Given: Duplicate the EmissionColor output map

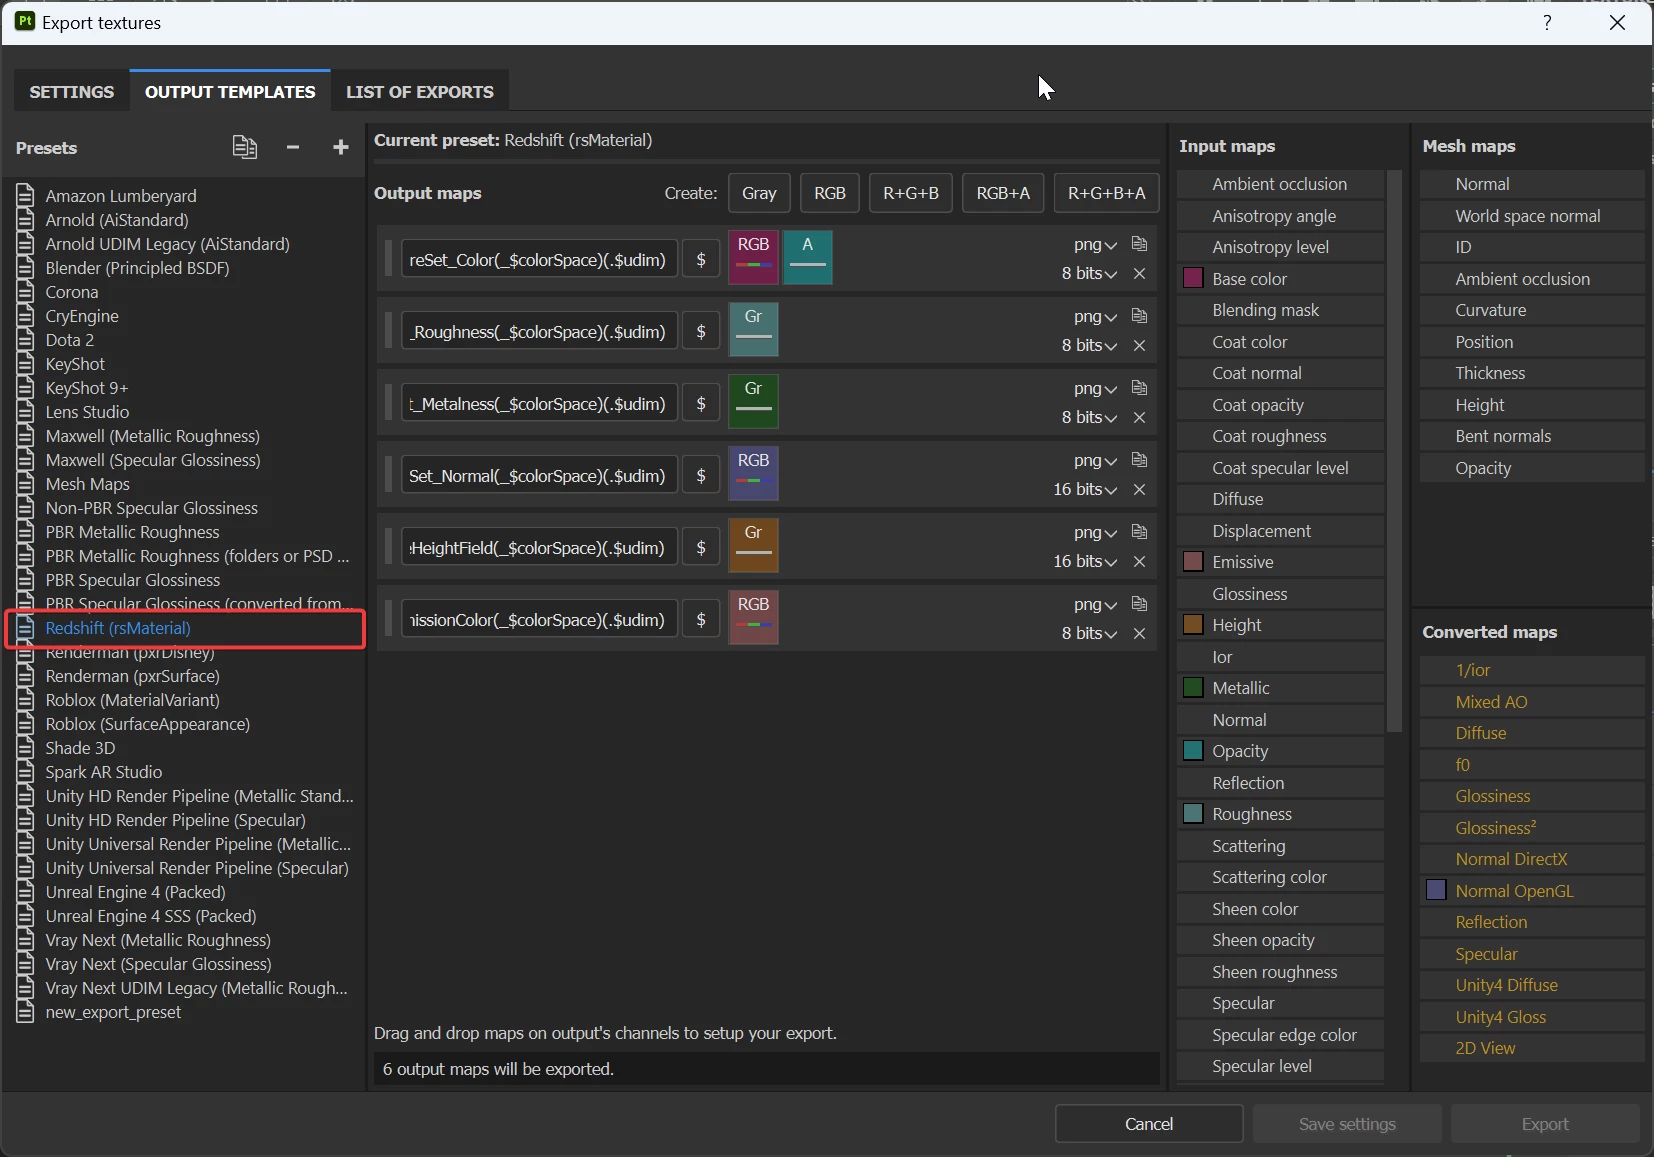Looking at the screenshot, I should [x=1139, y=604].
